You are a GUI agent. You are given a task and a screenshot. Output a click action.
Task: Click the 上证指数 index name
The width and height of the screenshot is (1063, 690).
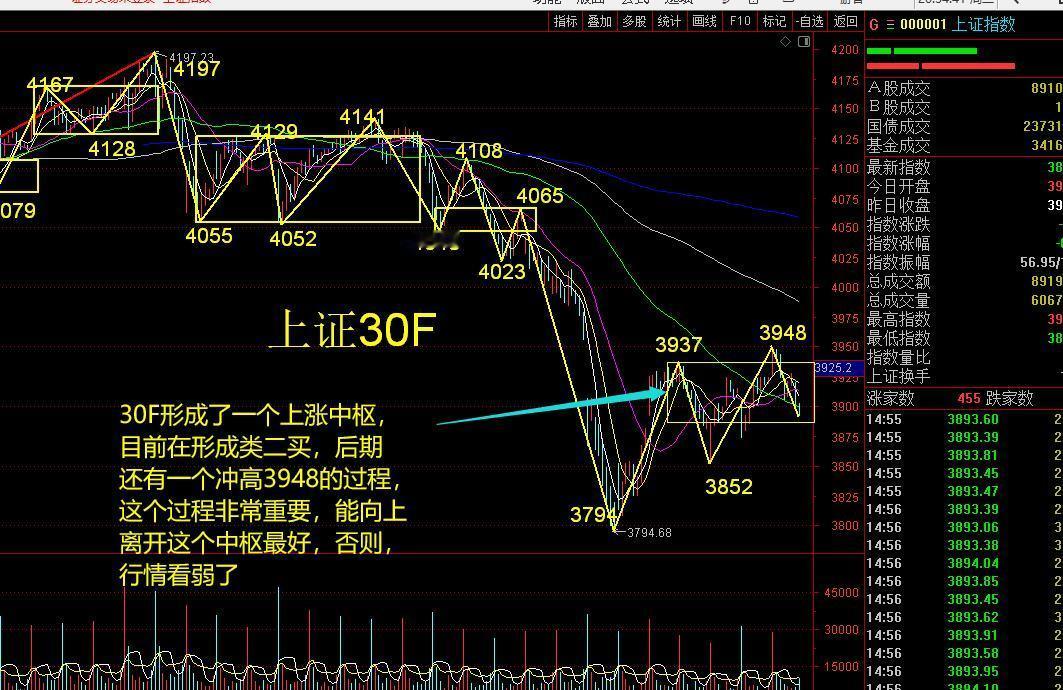[x=984, y=24]
